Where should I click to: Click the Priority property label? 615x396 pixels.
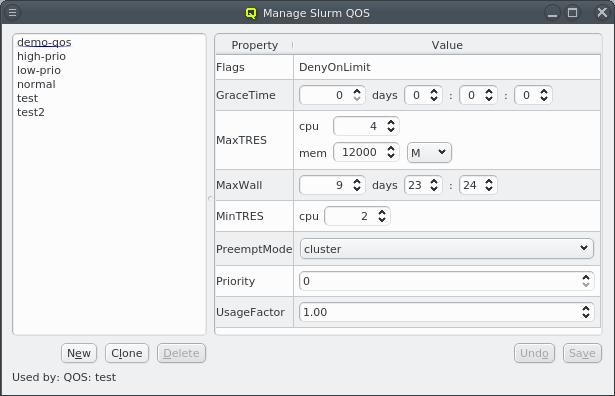[235, 281]
